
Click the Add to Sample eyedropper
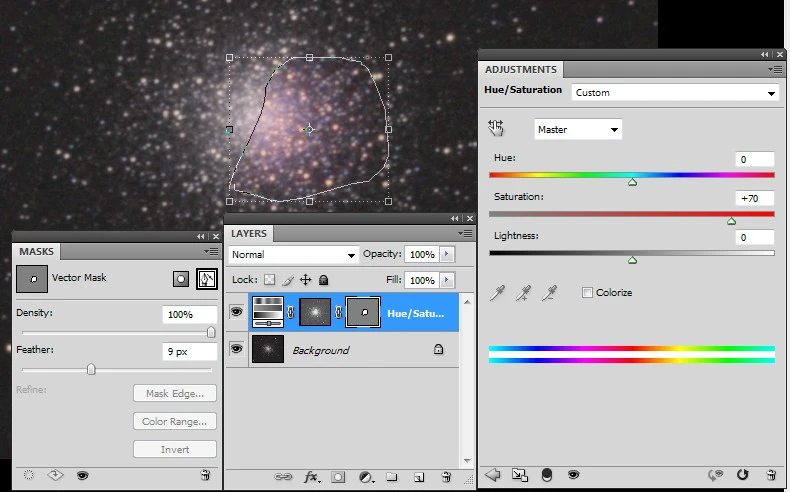pyautogui.click(x=523, y=293)
